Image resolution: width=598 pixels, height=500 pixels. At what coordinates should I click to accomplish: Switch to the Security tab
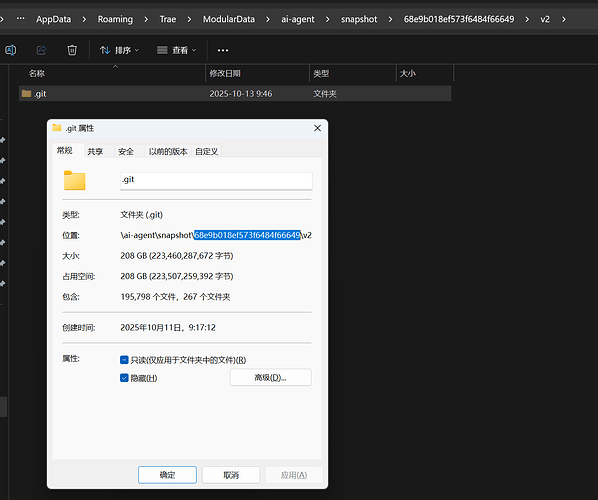pos(126,151)
